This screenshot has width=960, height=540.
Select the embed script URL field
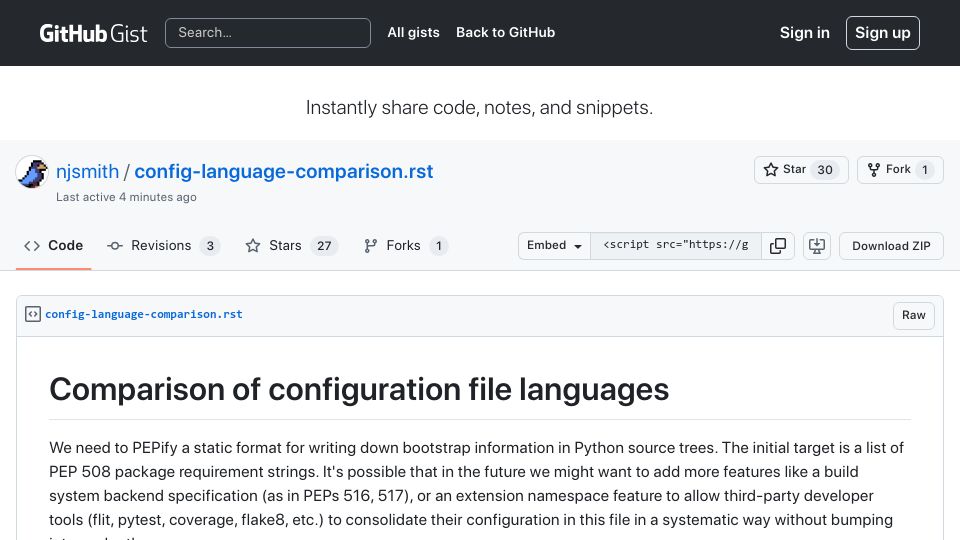(x=676, y=246)
